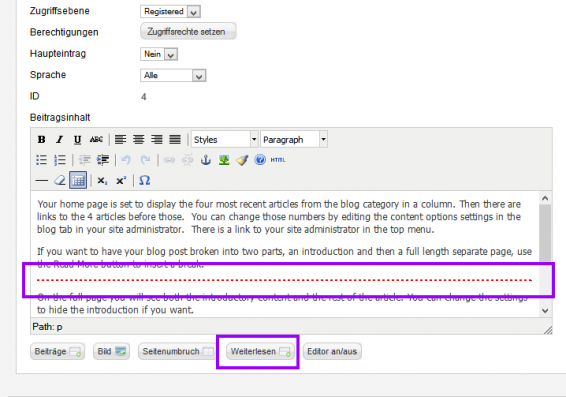Viewport: 566px width, 397px height.
Task: Insert a special character with the Omega icon
Action: [144, 180]
